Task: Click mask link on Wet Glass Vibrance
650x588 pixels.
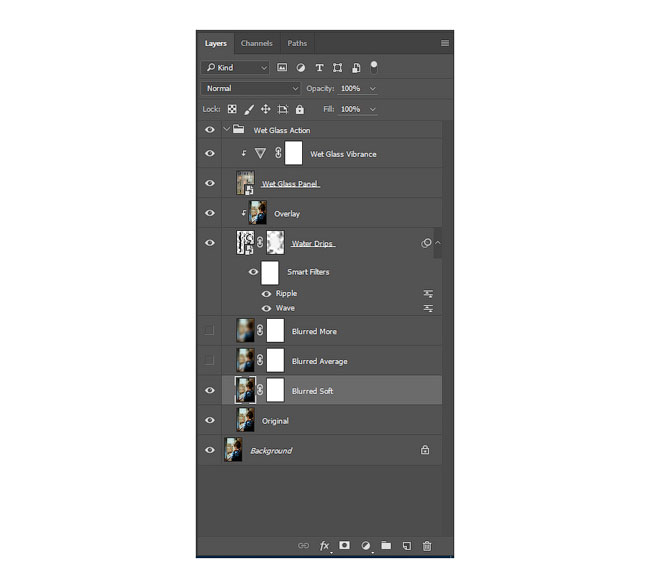Action: (x=278, y=153)
